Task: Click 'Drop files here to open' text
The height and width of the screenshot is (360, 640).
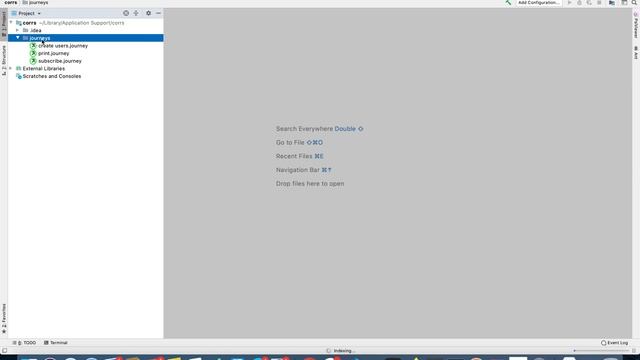Action: click(310, 184)
